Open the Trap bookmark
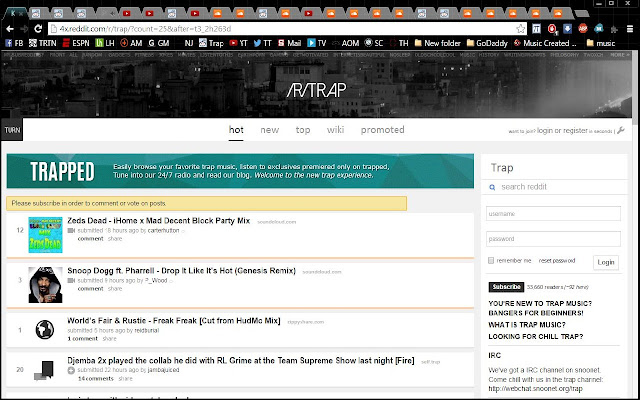This screenshot has width=640, height=400. [211, 43]
